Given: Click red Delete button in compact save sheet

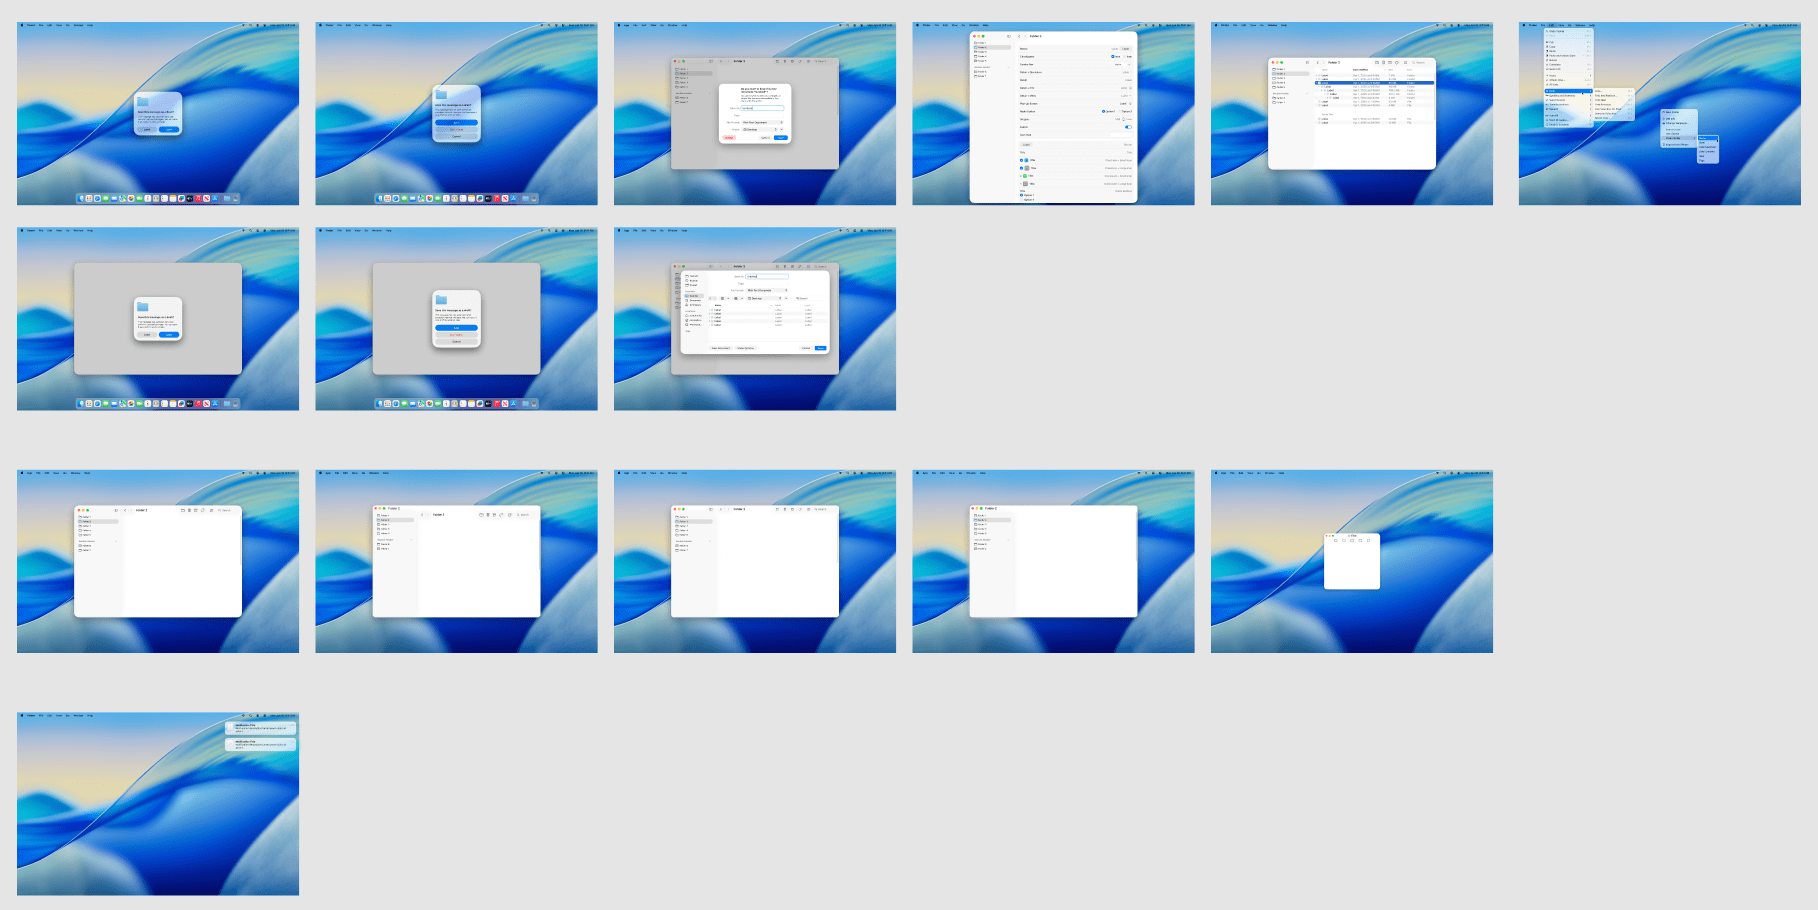Looking at the screenshot, I should coord(729,138).
